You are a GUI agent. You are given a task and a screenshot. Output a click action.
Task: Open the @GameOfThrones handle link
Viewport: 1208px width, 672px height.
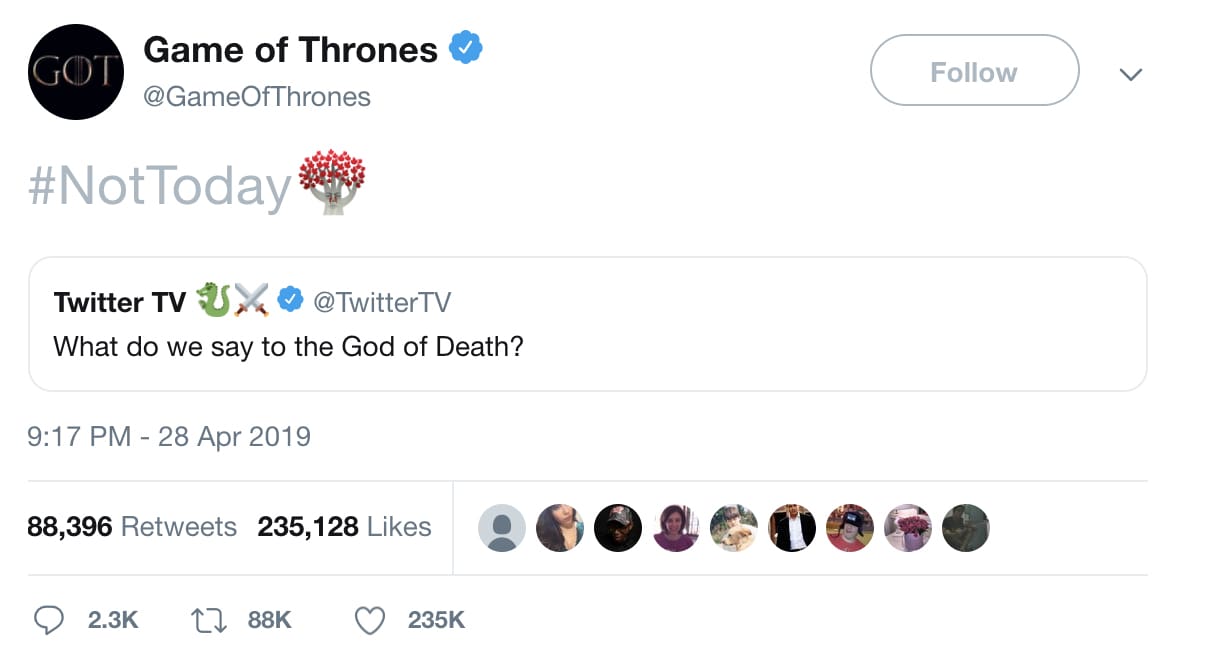[257, 96]
